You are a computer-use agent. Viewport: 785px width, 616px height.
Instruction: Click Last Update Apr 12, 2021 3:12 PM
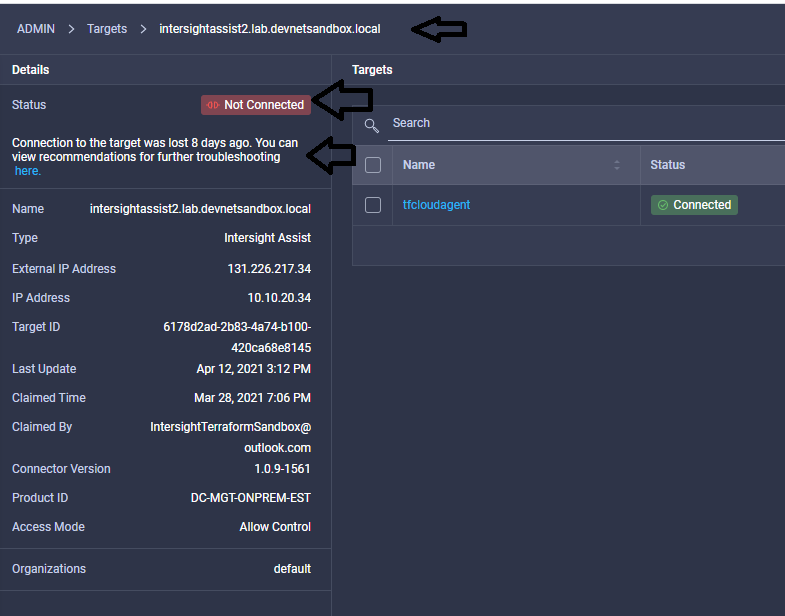tap(253, 369)
